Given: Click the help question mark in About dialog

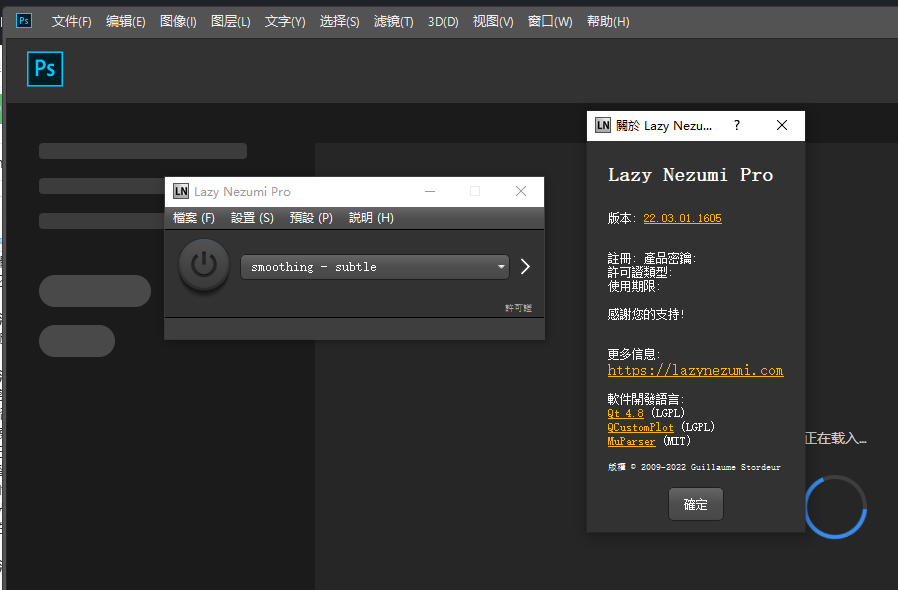Looking at the screenshot, I should click(737, 125).
